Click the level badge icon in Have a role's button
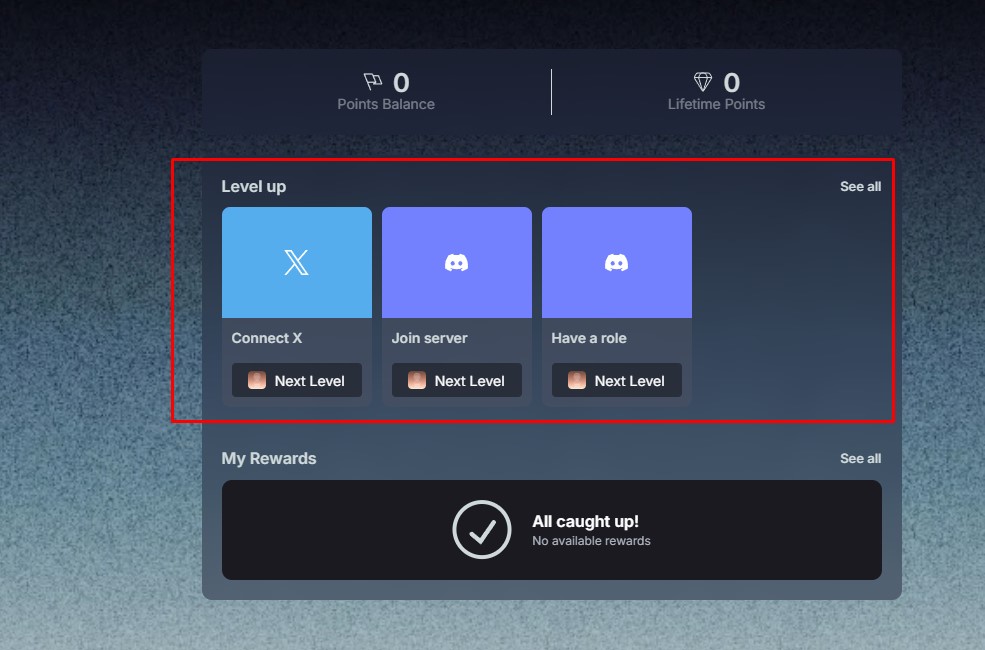 click(x=577, y=380)
